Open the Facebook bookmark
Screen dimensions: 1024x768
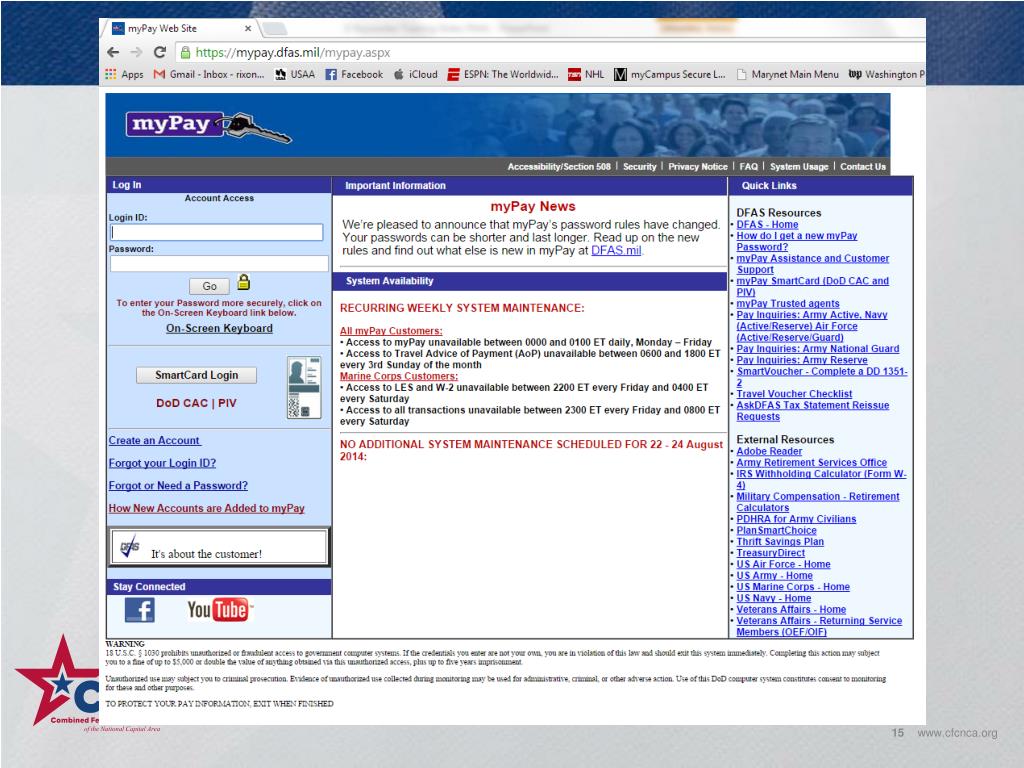354,74
